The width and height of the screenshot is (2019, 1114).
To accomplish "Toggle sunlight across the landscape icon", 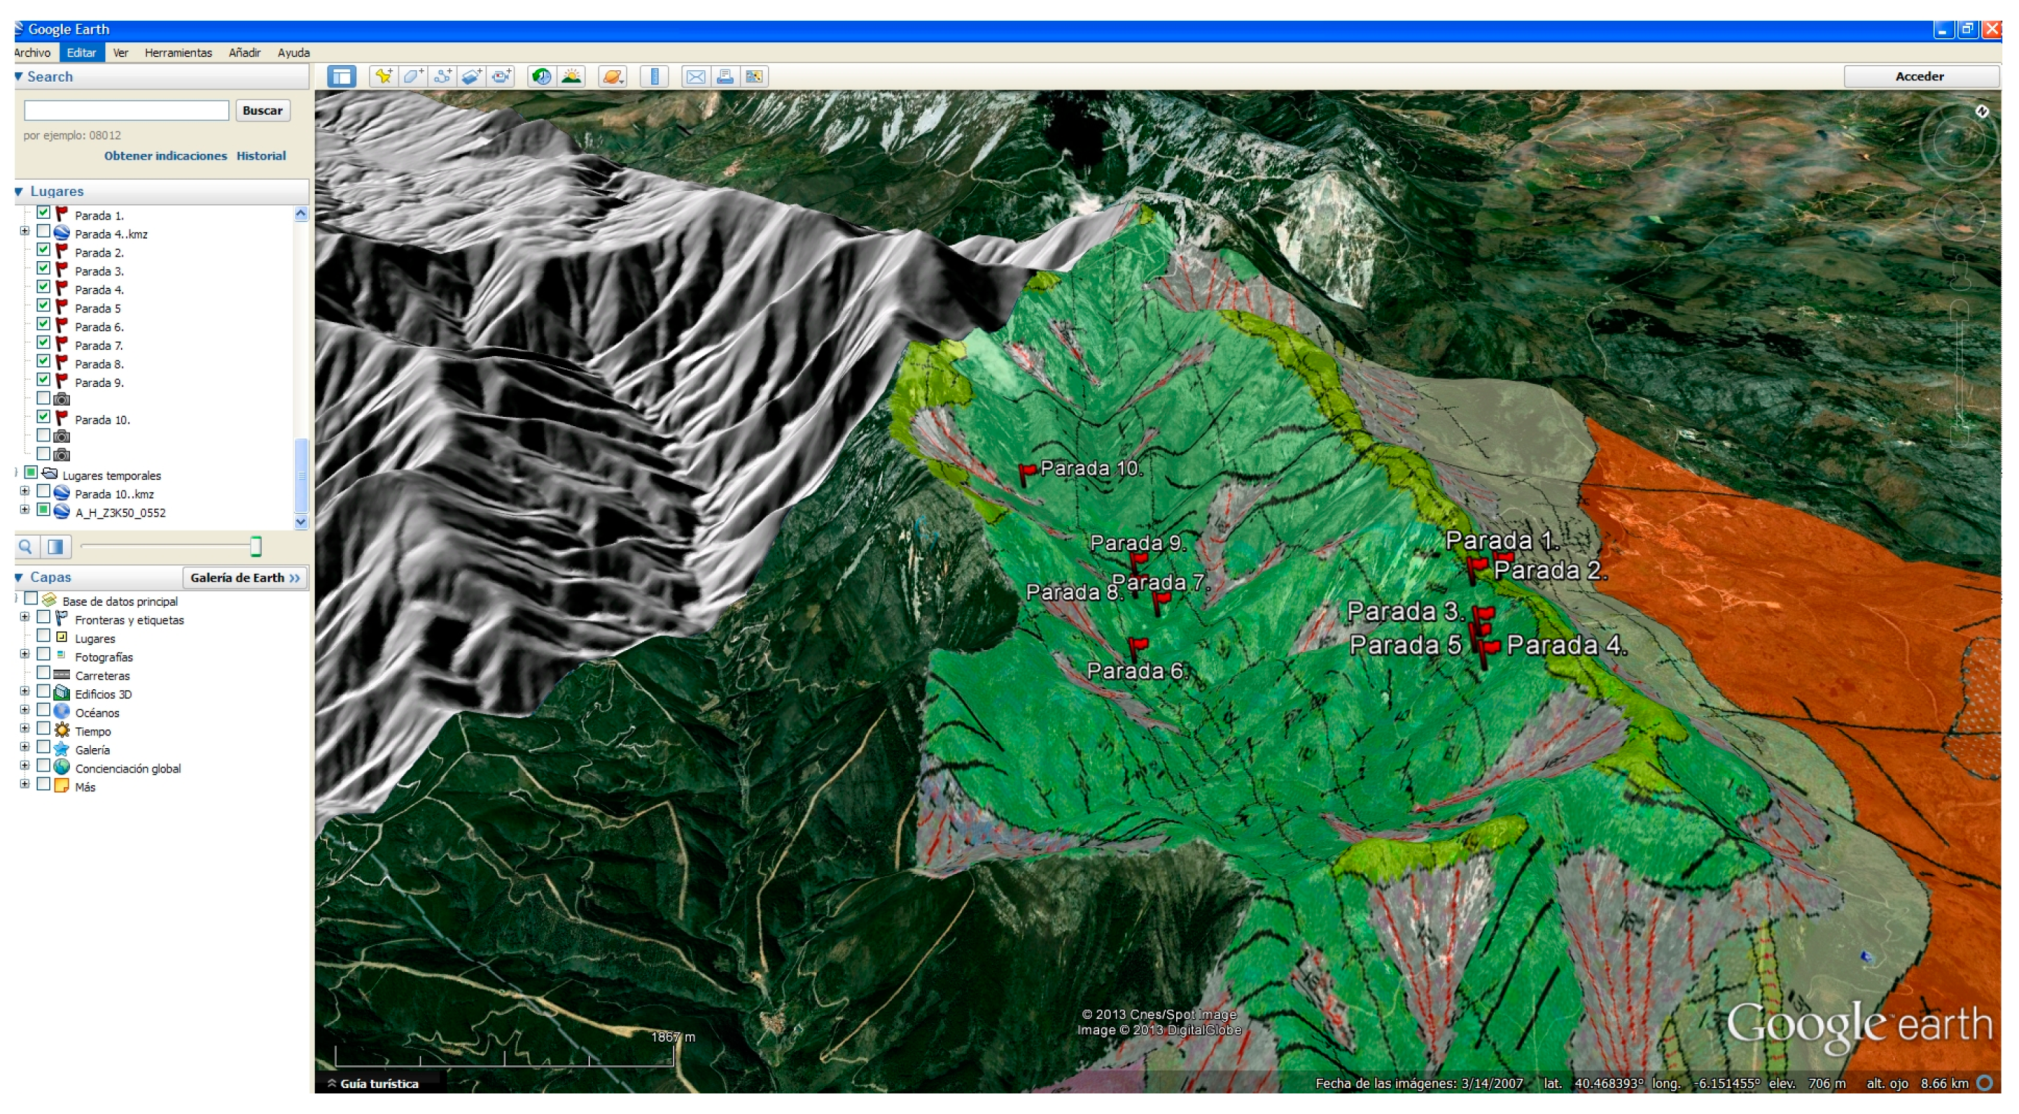I will [x=571, y=77].
